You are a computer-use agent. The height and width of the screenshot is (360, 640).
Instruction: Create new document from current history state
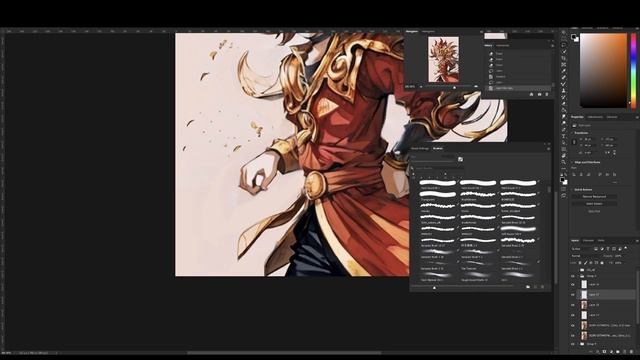(531, 94)
